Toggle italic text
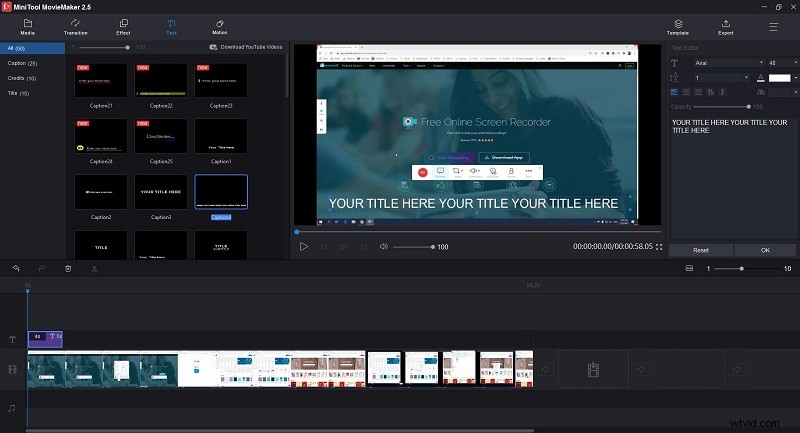 (x=722, y=92)
